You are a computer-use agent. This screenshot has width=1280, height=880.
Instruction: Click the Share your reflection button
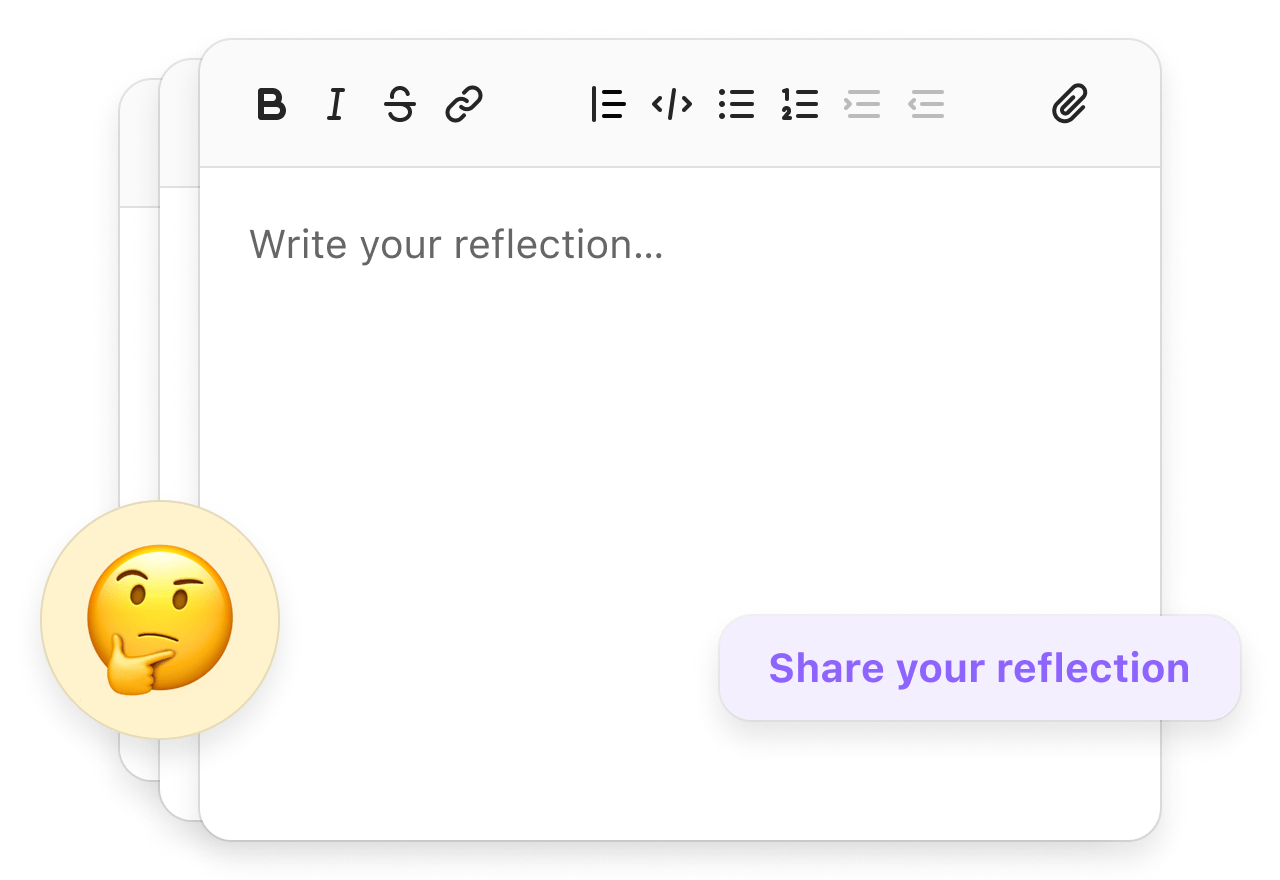click(980, 667)
